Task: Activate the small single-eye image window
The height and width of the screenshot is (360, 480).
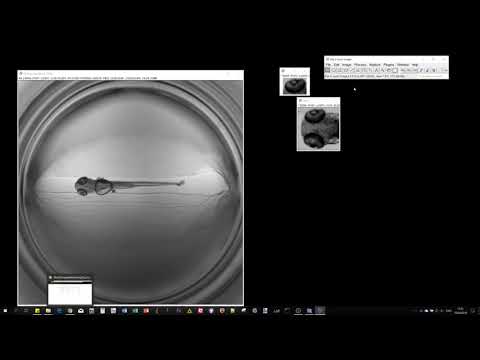Action: pyautogui.click(x=295, y=82)
